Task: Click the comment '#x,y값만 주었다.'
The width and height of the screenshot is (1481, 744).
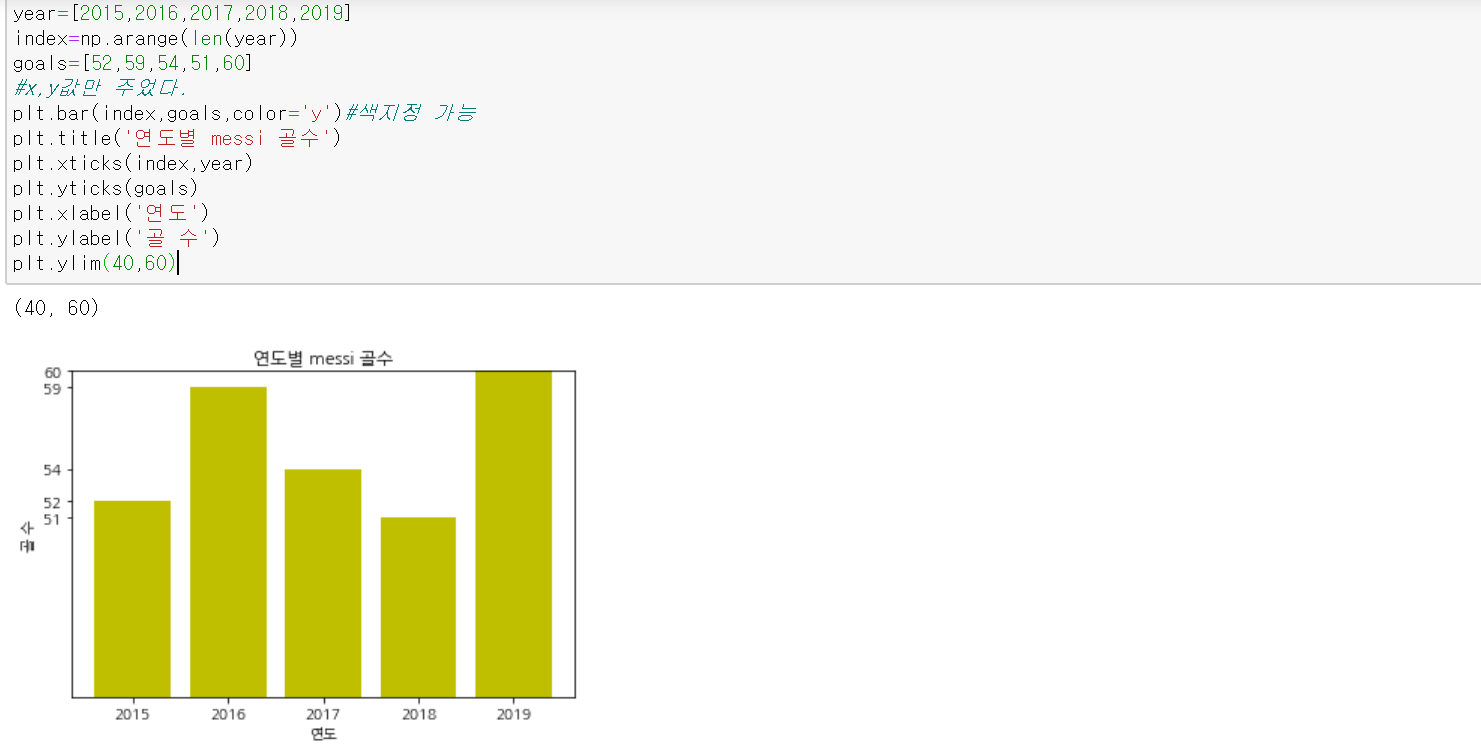Action: pos(100,88)
